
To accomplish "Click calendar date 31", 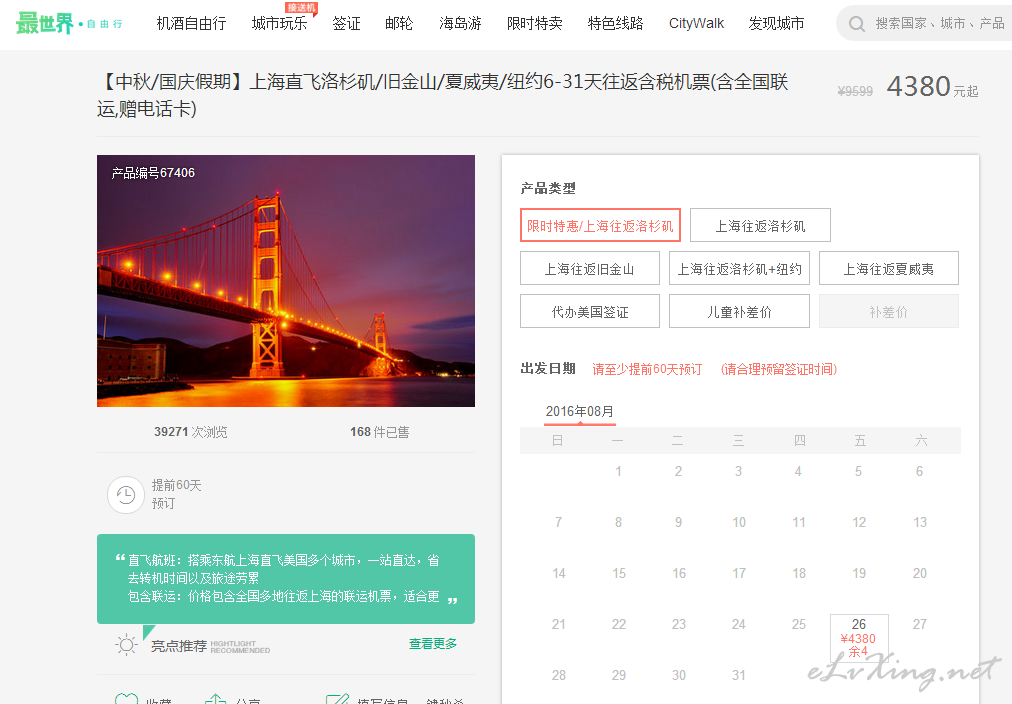I will click(x=738, y=675).
